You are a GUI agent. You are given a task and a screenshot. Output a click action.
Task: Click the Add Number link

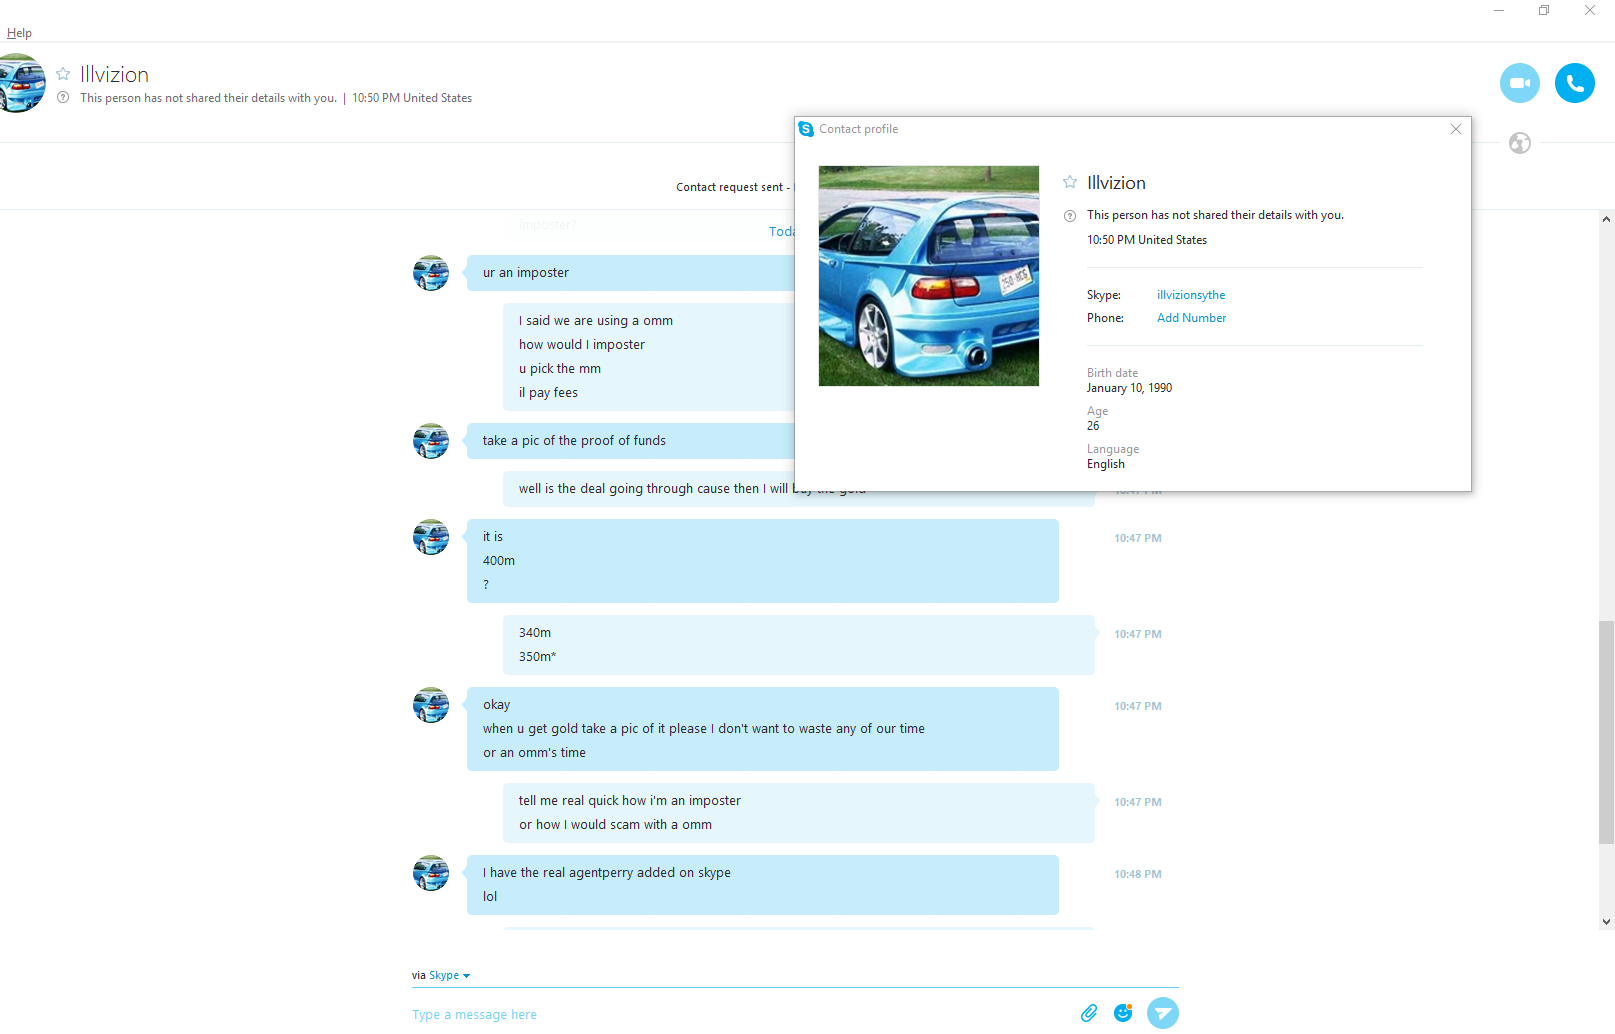tap(1191, 318)
